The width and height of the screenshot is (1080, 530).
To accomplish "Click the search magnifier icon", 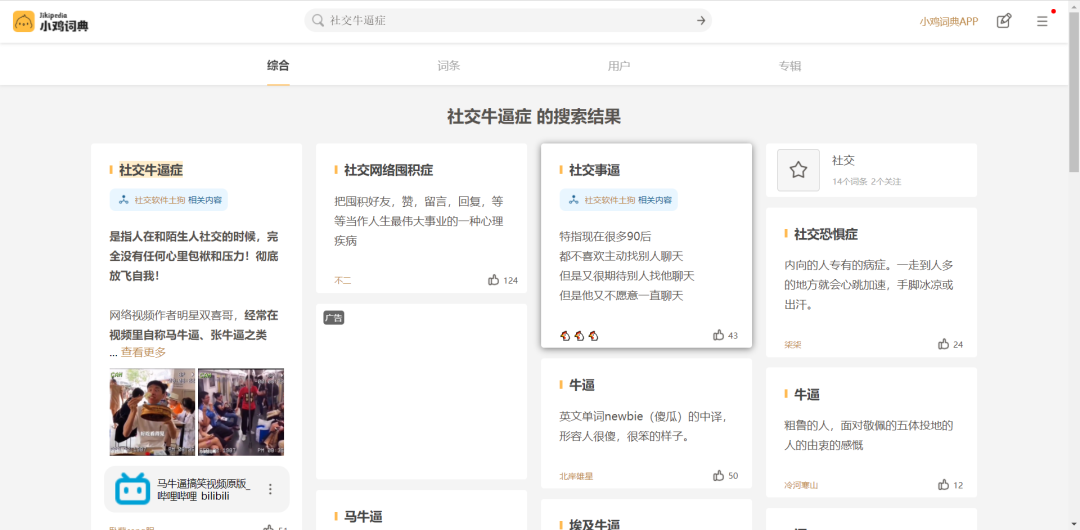I will (318, 21).
